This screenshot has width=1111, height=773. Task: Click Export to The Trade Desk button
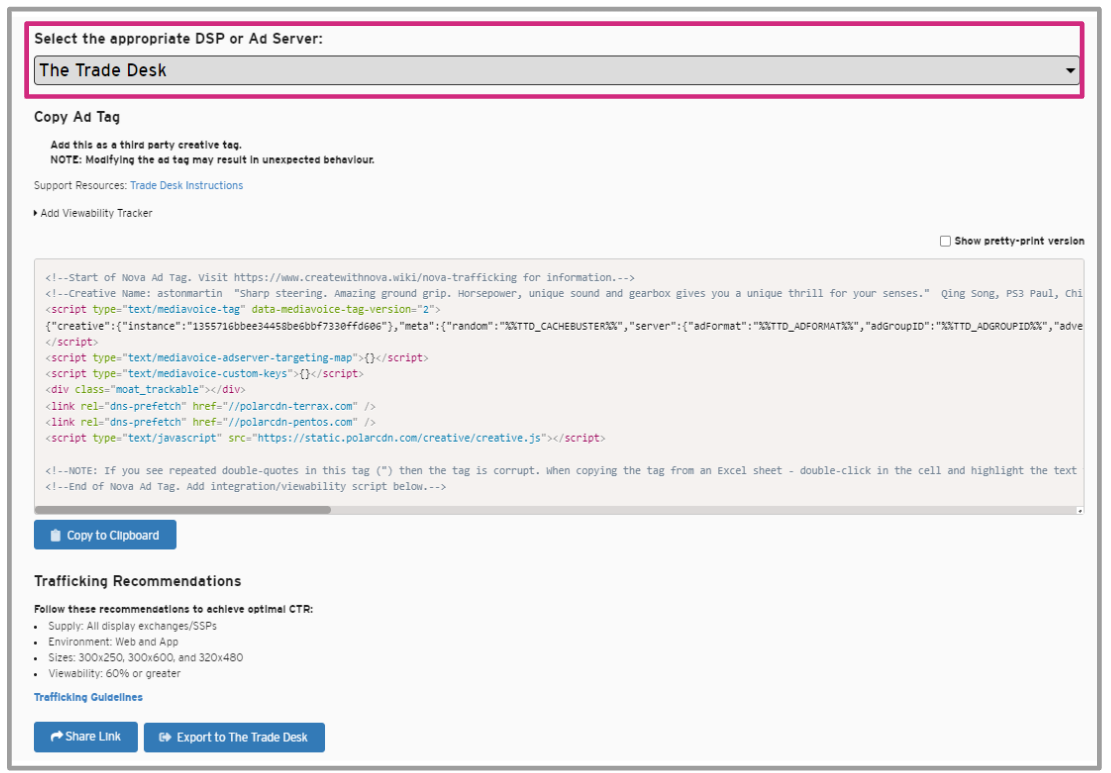click(x=234, y=738)
